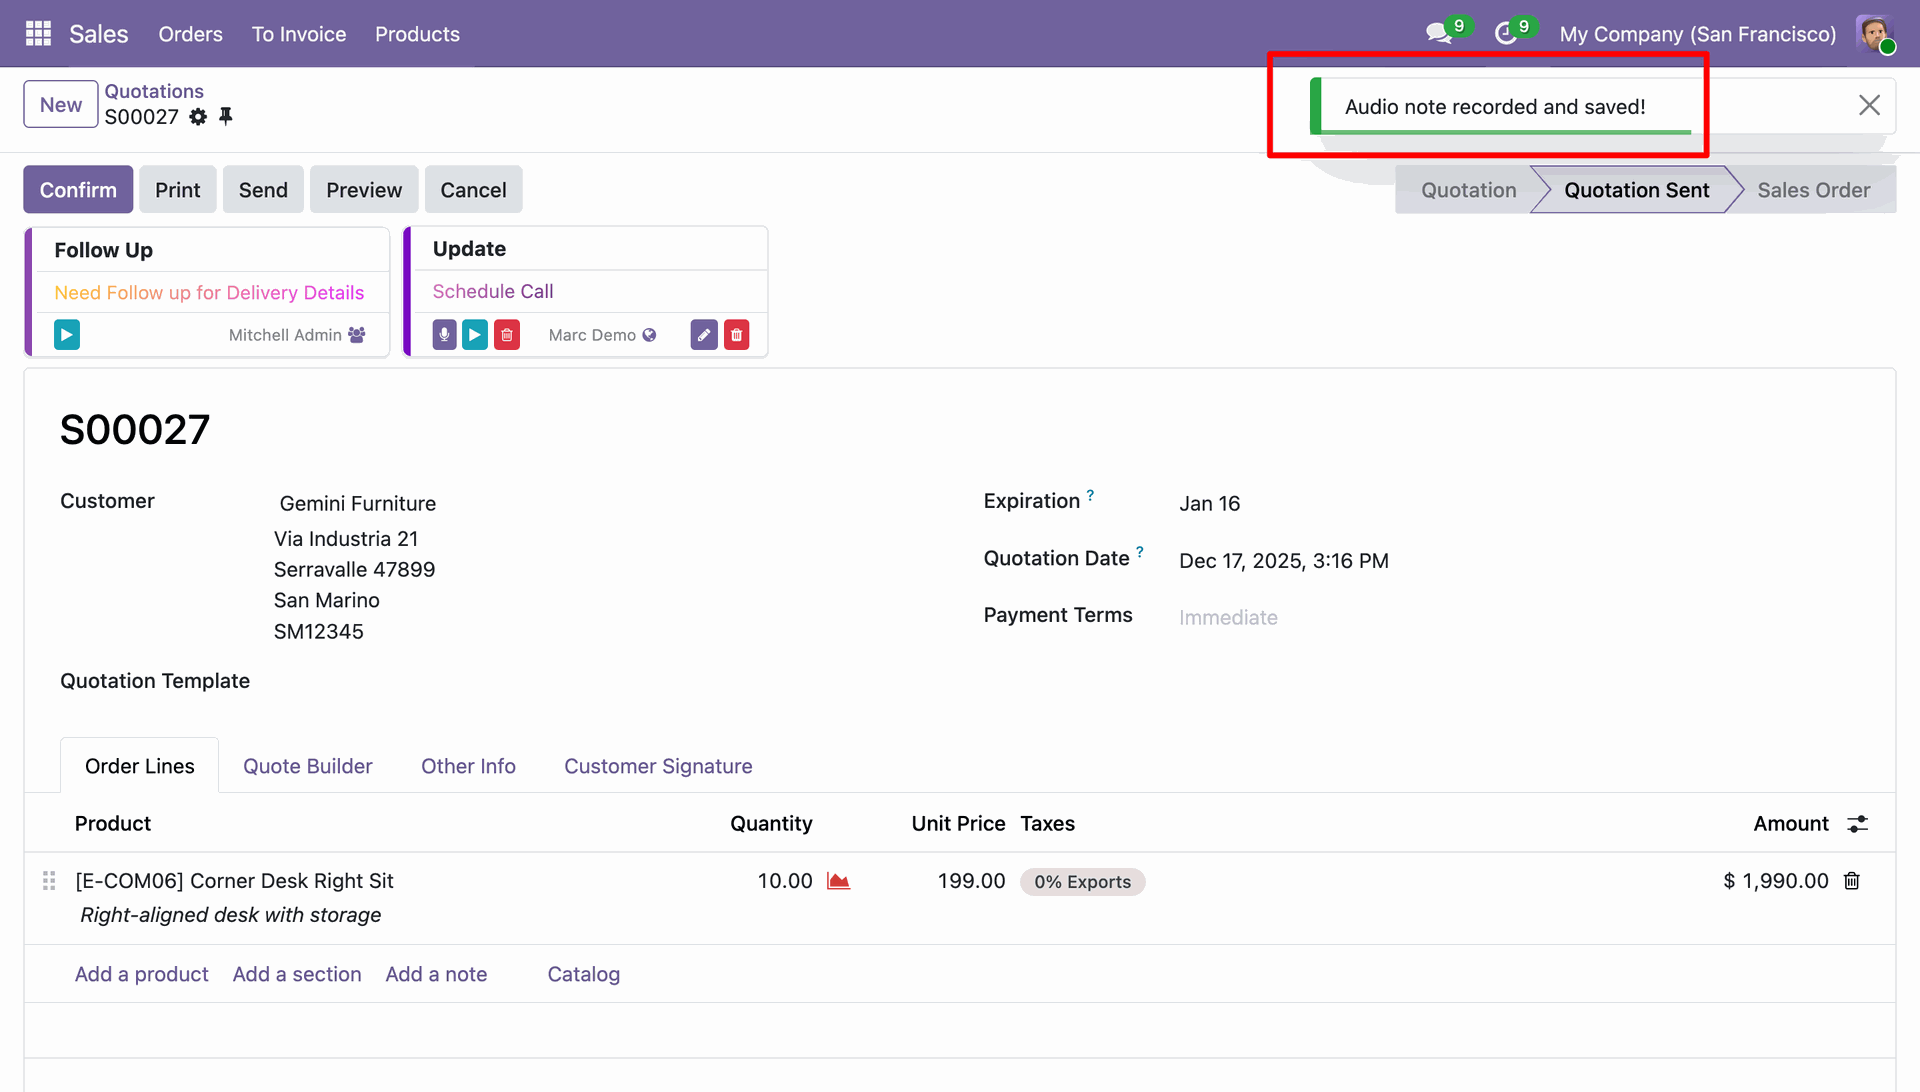Edit the Update note with pencil icon

(x=704, y=335)
